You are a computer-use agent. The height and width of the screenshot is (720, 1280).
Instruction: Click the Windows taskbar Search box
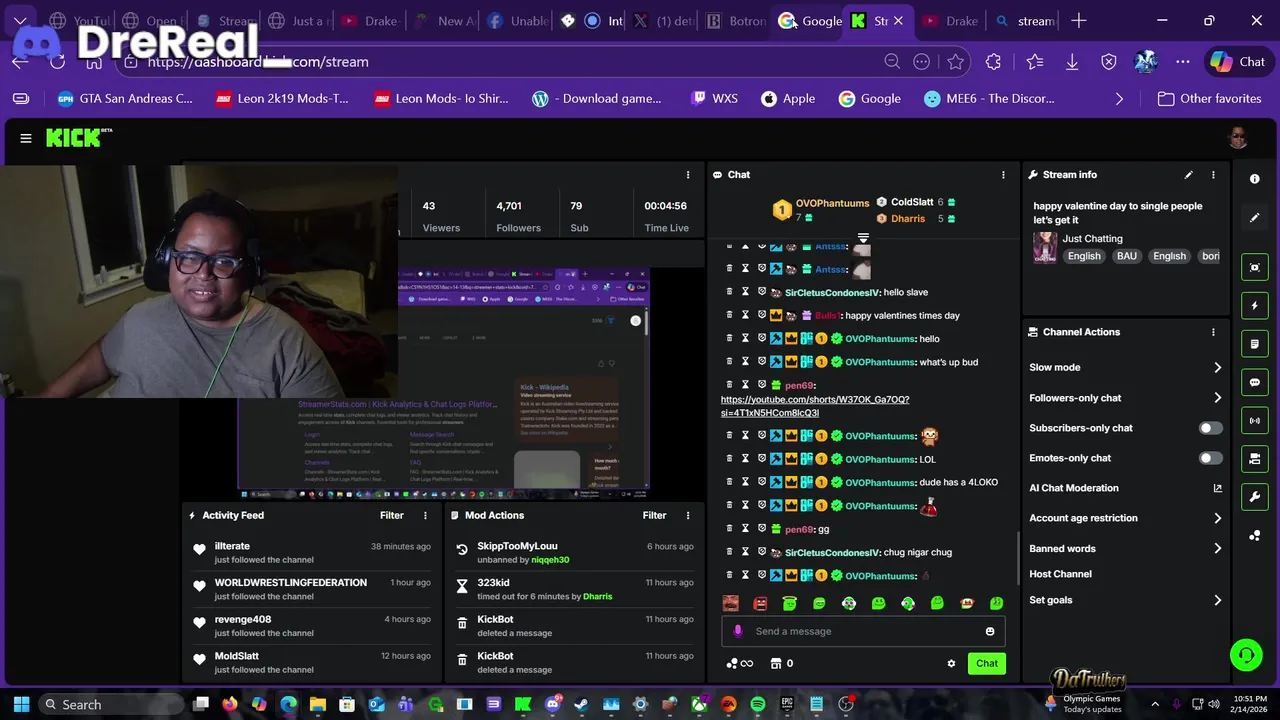(112, 704)
